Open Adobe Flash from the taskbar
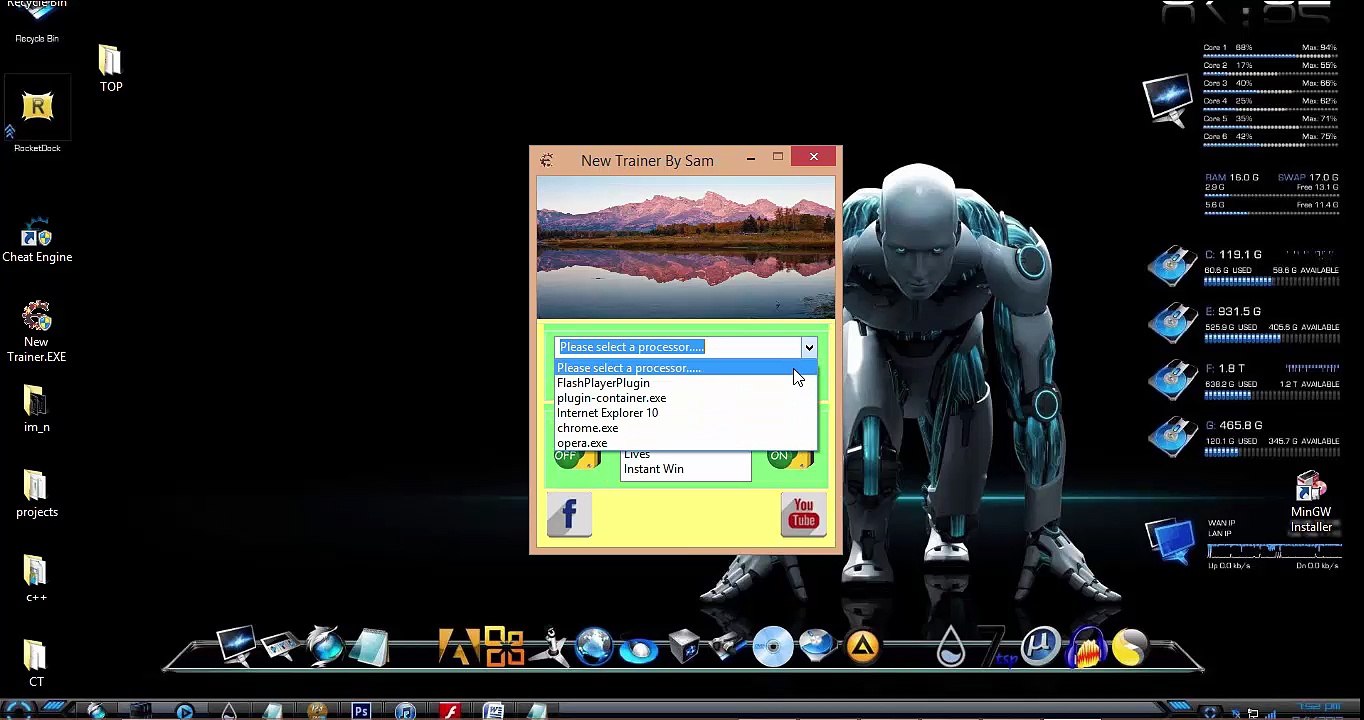 coord(450,712)
